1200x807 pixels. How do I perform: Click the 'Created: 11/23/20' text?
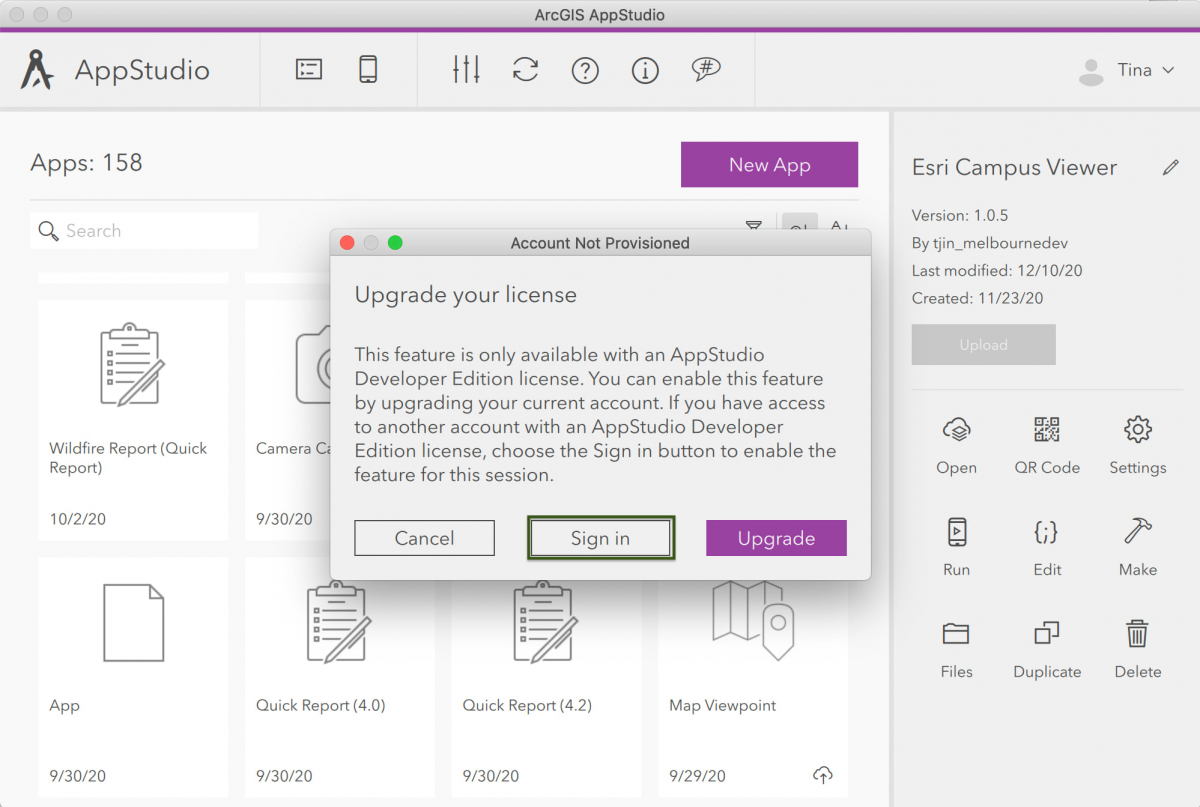[978, 298]
